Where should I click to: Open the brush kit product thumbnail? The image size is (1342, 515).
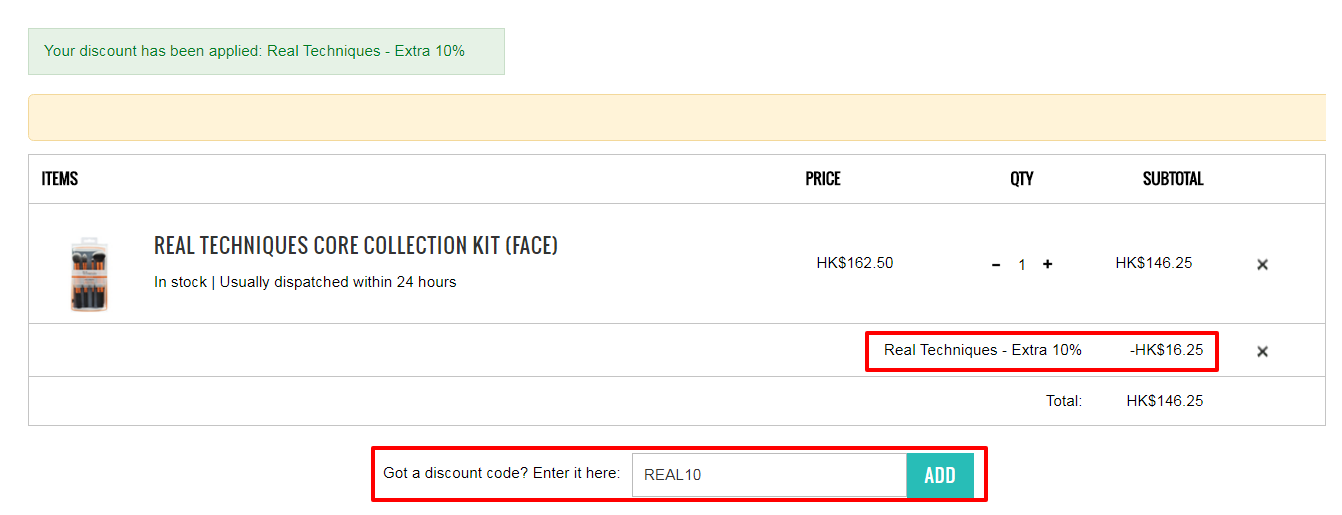click(x=89, y=274)
